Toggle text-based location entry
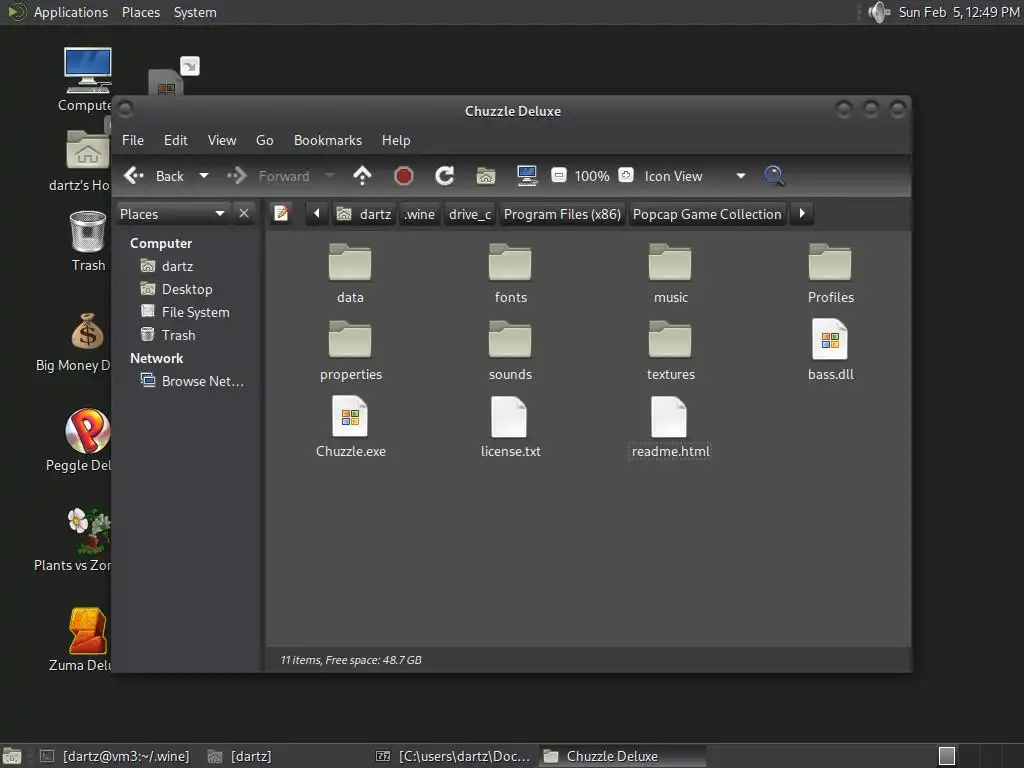 (x=281, y=214)
